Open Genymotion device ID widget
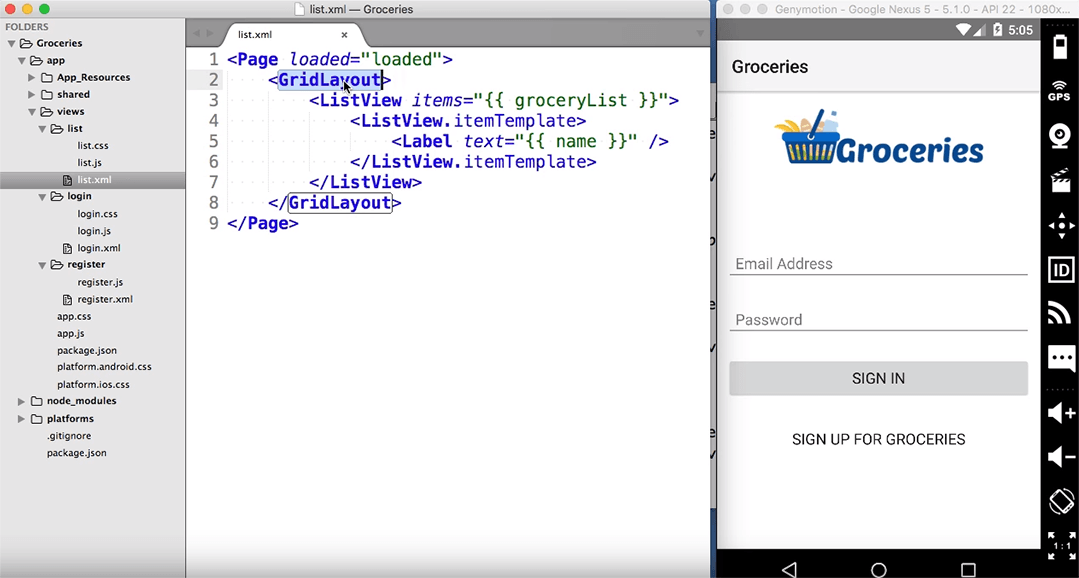The image size is (1079, 578). pos(1060,270)
